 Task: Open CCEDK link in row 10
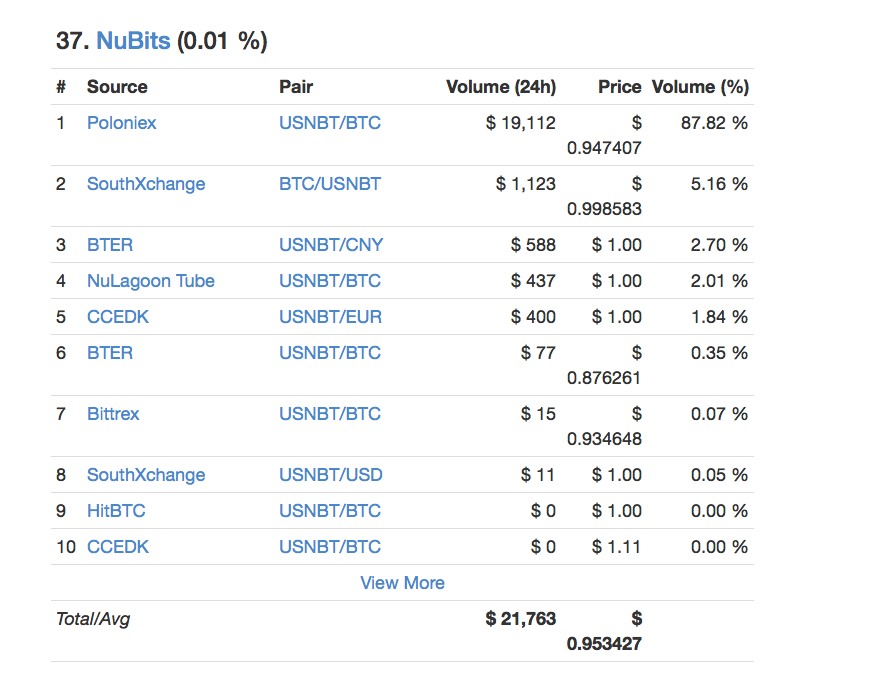pos(118,547)
